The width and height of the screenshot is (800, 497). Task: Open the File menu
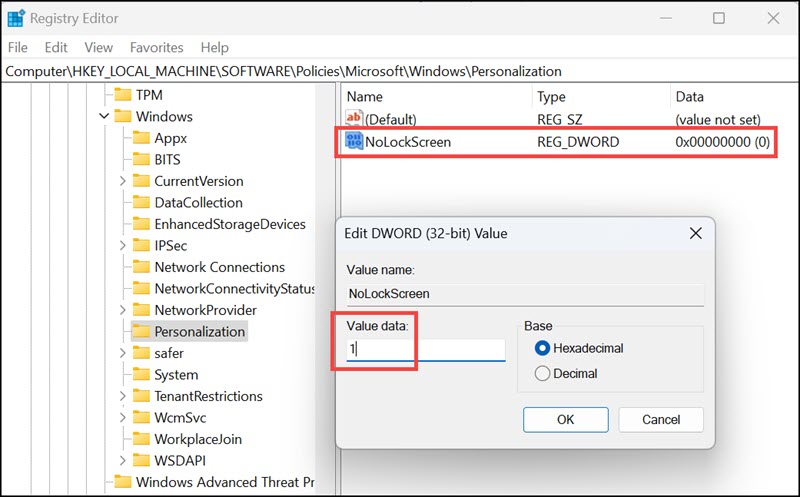[x=18, y=47]
